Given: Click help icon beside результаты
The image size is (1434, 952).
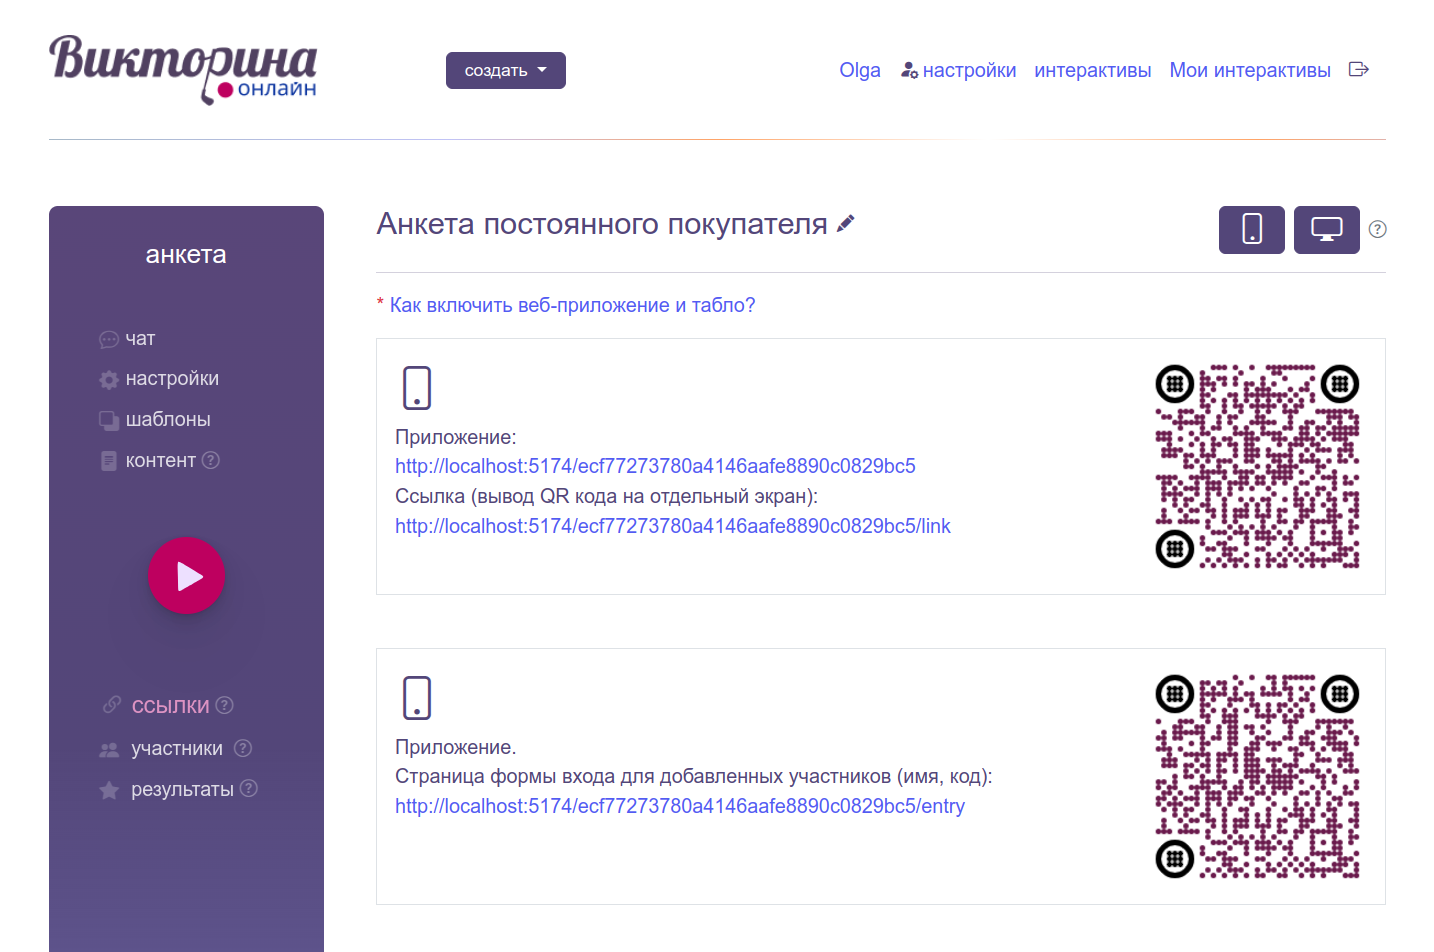Looking at the screenshot, I should [249, 788].
